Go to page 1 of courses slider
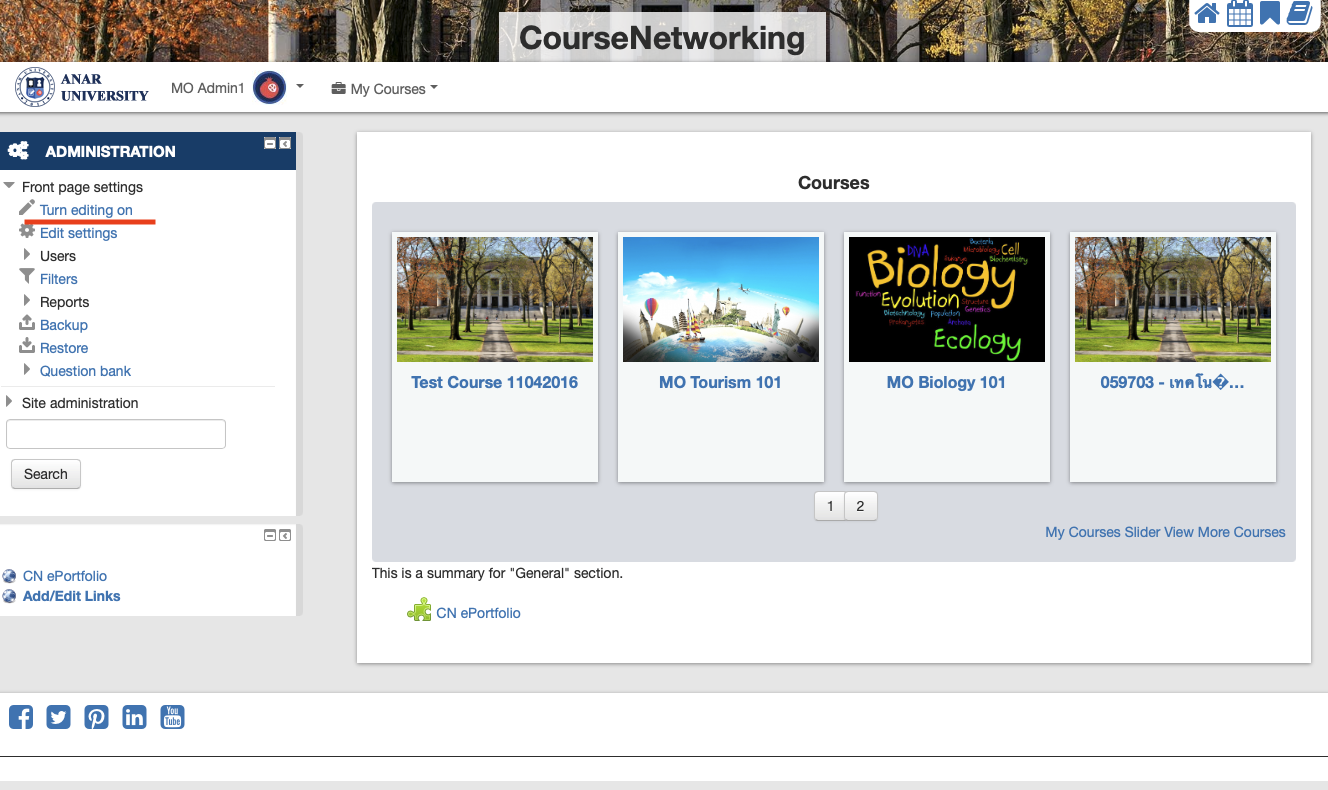 829,506
